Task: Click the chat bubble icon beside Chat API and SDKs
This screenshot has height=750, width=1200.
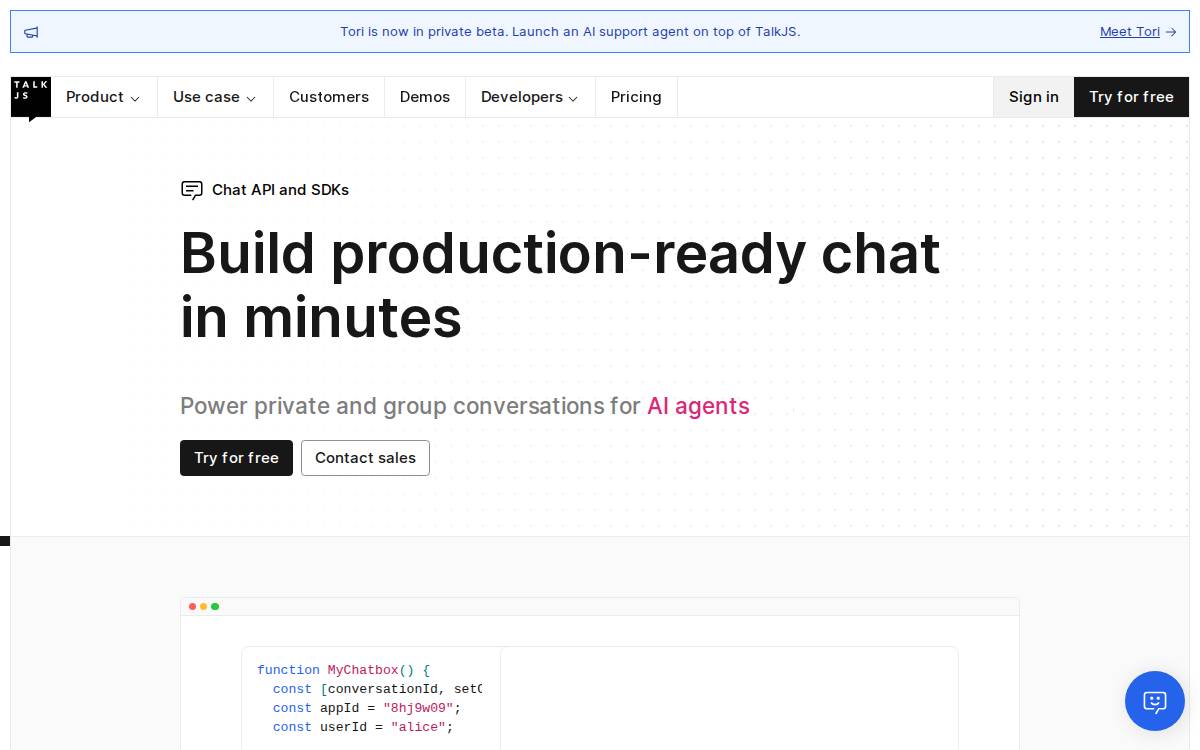Action: (x=191, y=190)
